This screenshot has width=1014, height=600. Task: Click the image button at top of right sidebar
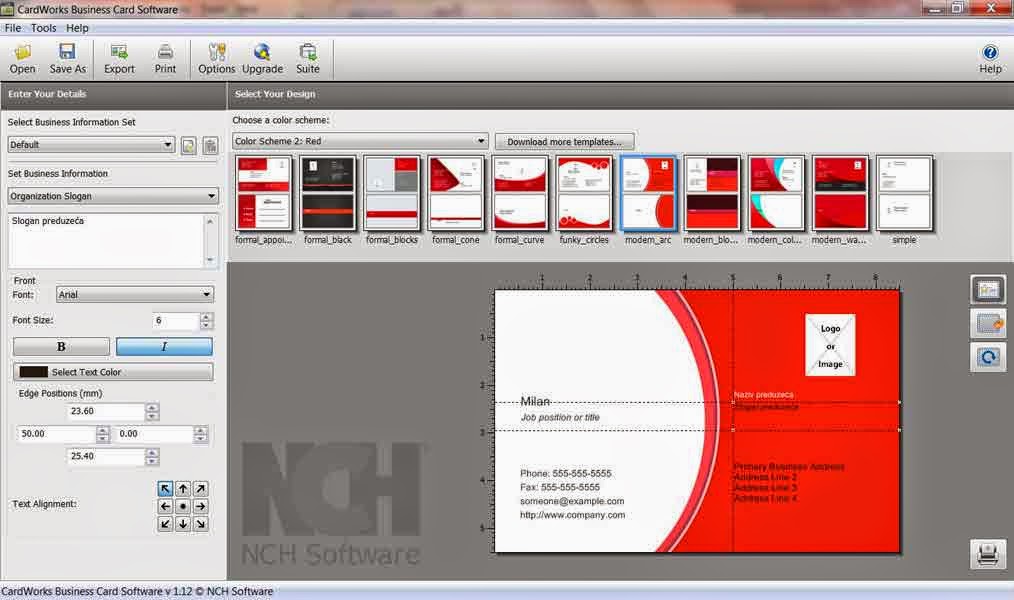pos(987,290)
